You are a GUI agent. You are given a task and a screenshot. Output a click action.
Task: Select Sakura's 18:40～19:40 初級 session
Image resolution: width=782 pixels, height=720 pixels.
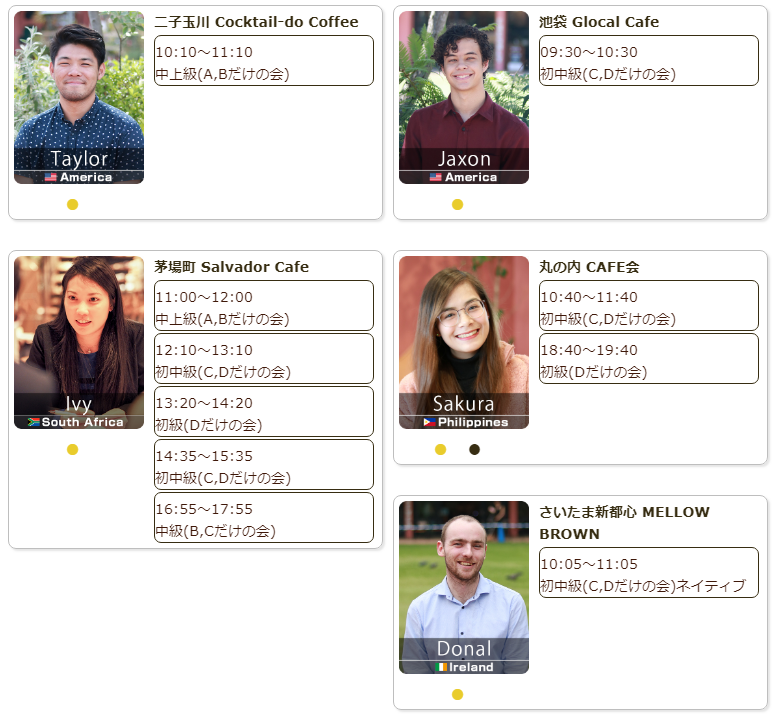649,359
